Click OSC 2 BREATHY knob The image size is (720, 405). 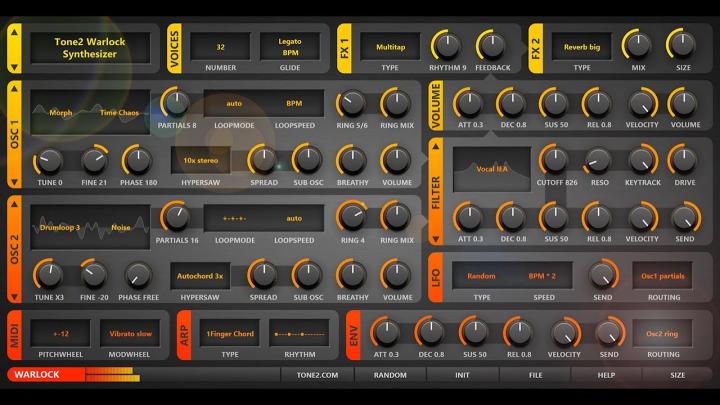coord(352,275)
